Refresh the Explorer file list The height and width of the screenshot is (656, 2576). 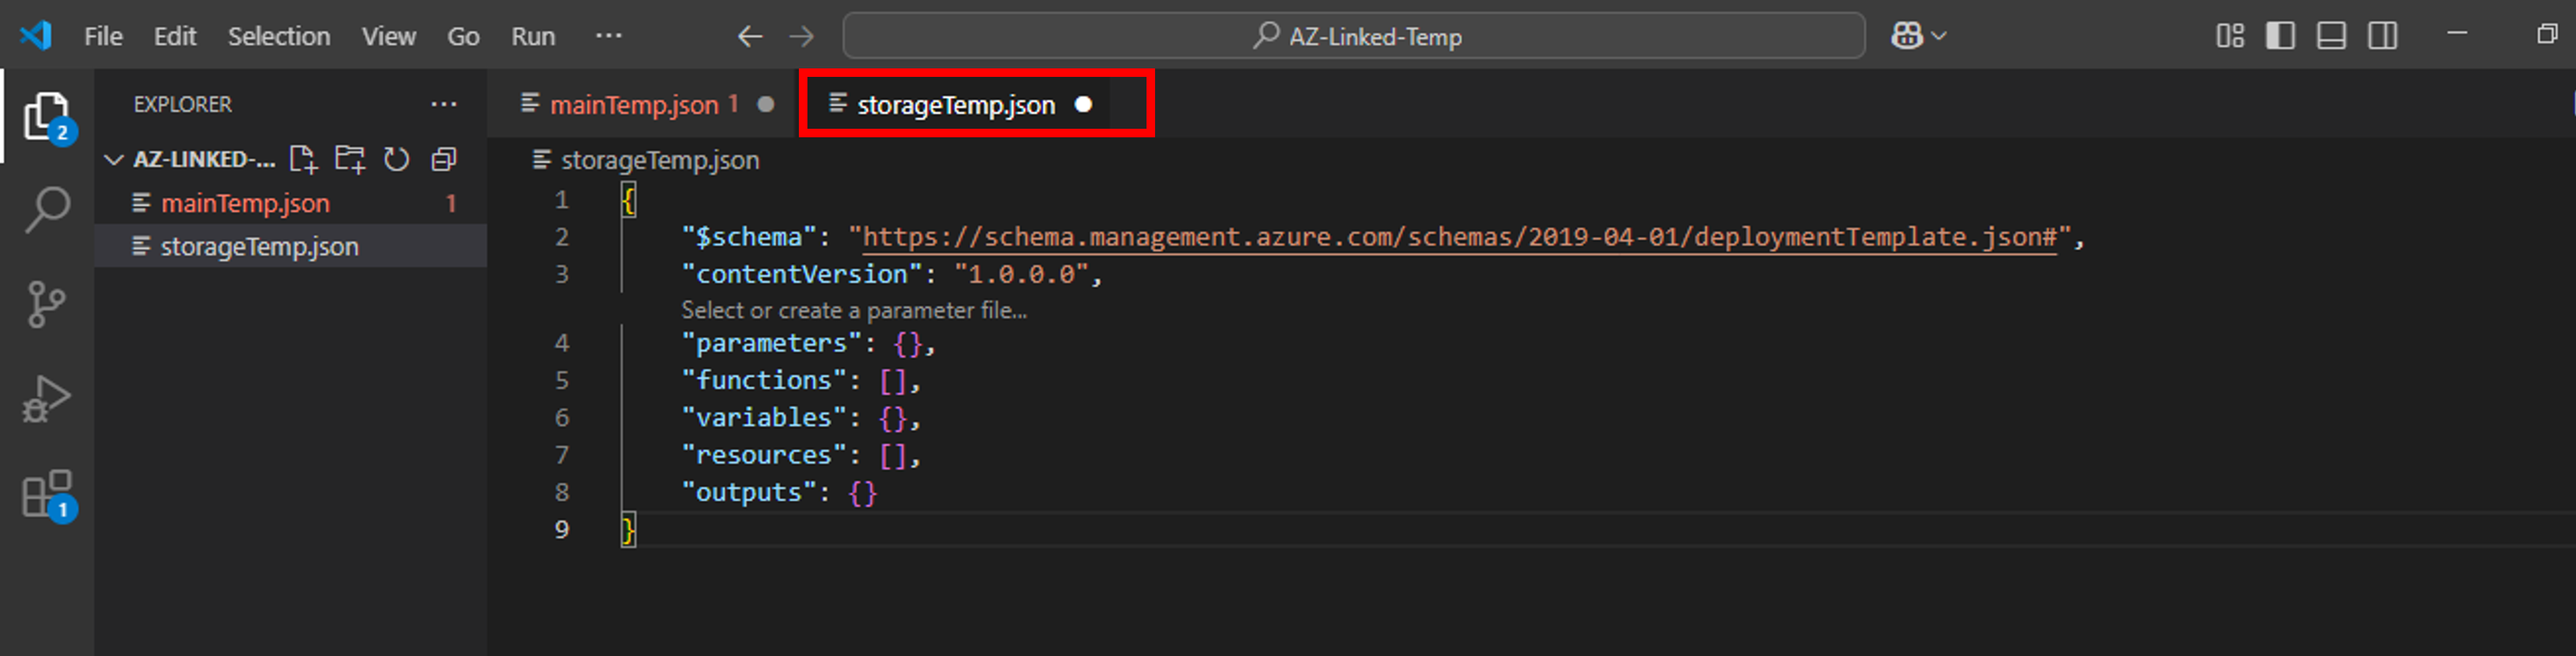[x=395, y=159]
